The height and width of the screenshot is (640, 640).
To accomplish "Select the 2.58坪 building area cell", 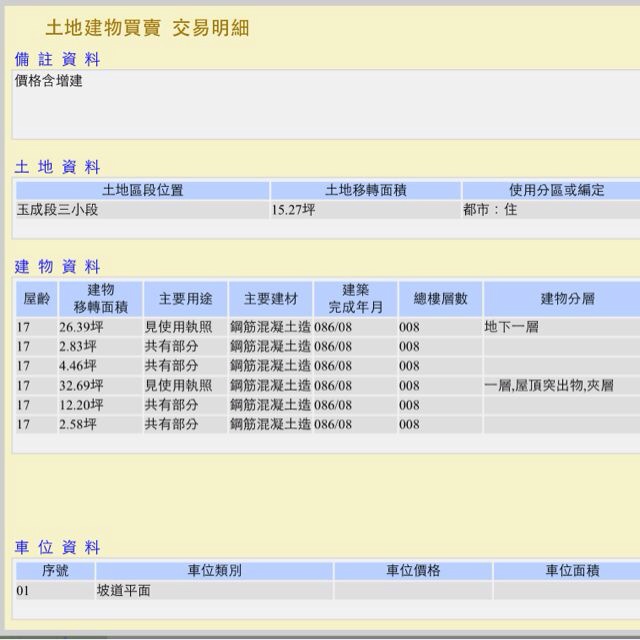I will [101, 424].
